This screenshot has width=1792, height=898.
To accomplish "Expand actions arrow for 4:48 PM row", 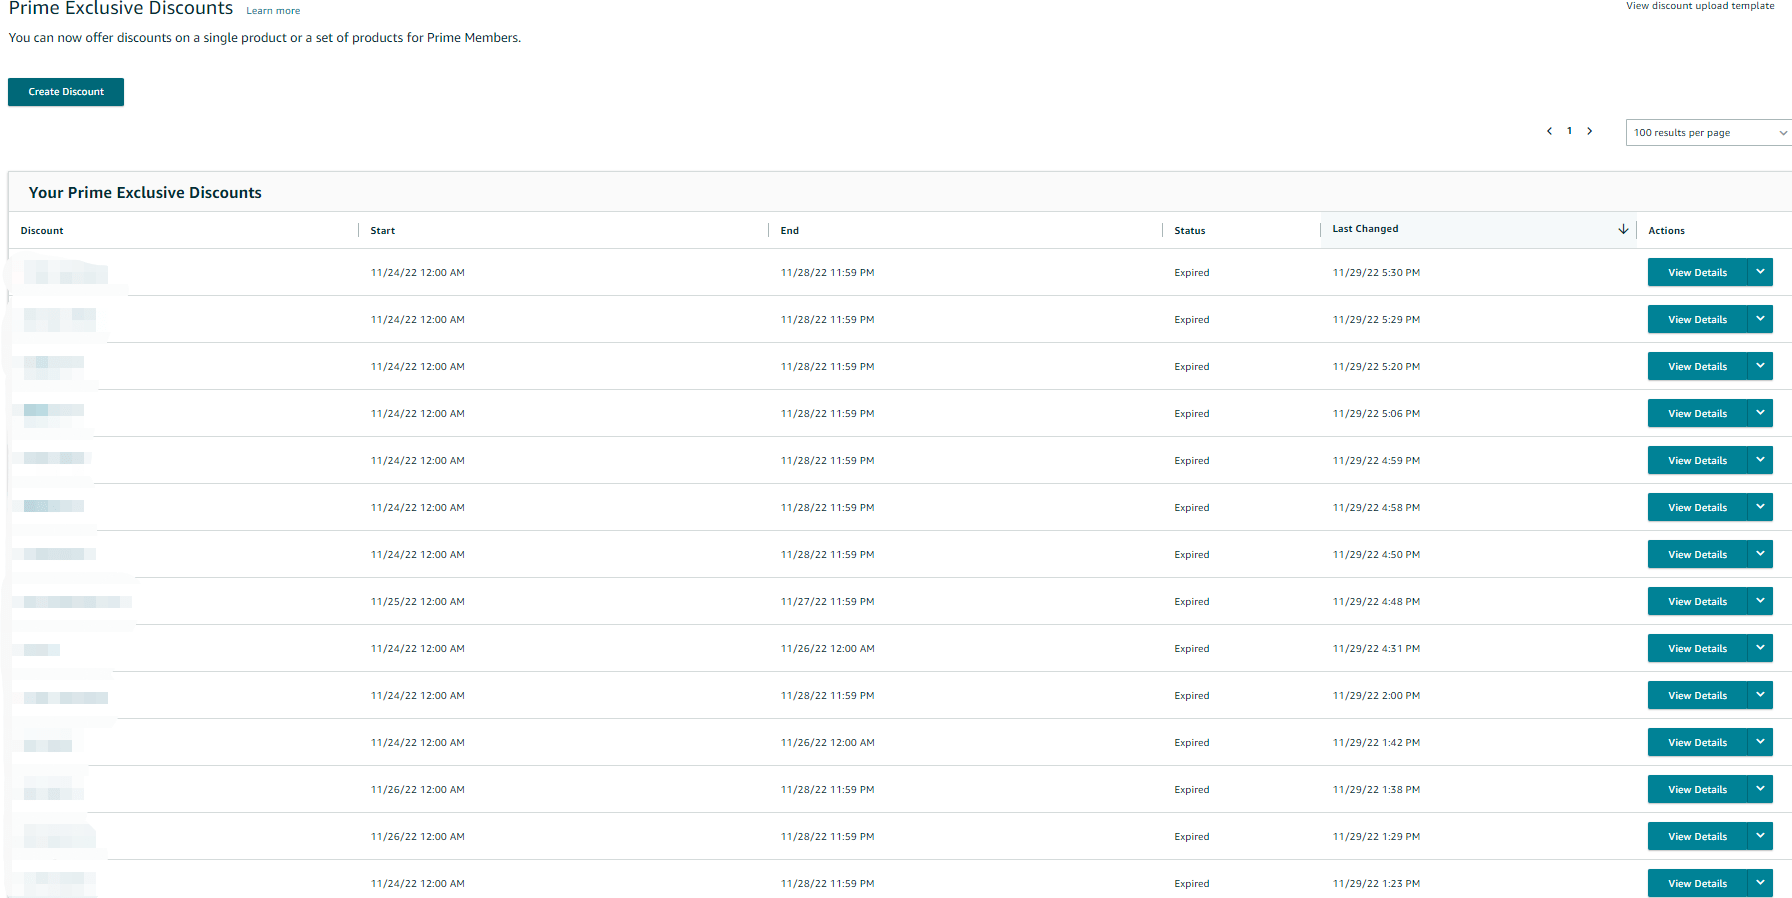I will click(x=1760, y=601).
